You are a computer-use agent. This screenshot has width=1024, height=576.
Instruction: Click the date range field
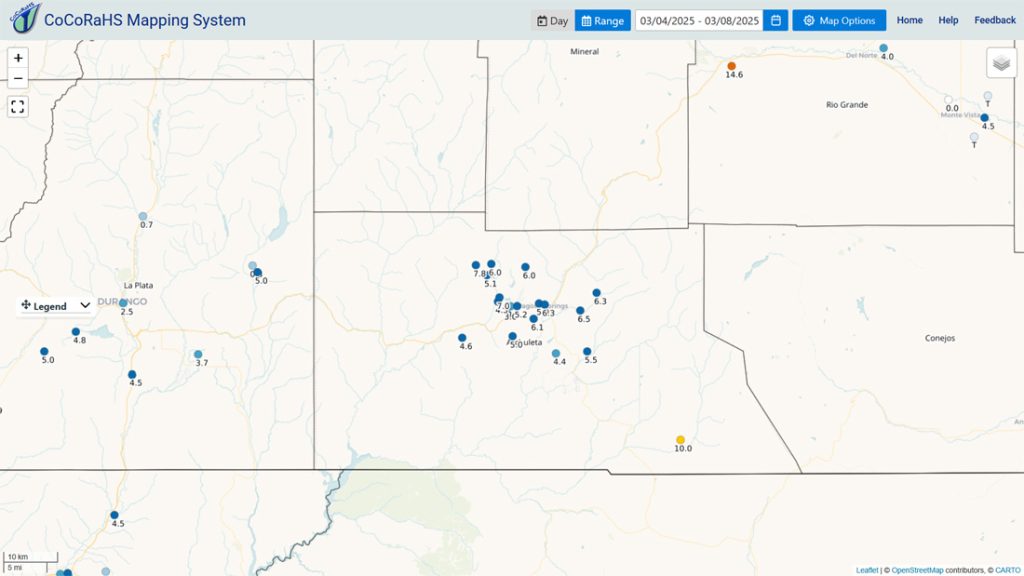pyautogui.click(x=699, y=20)
